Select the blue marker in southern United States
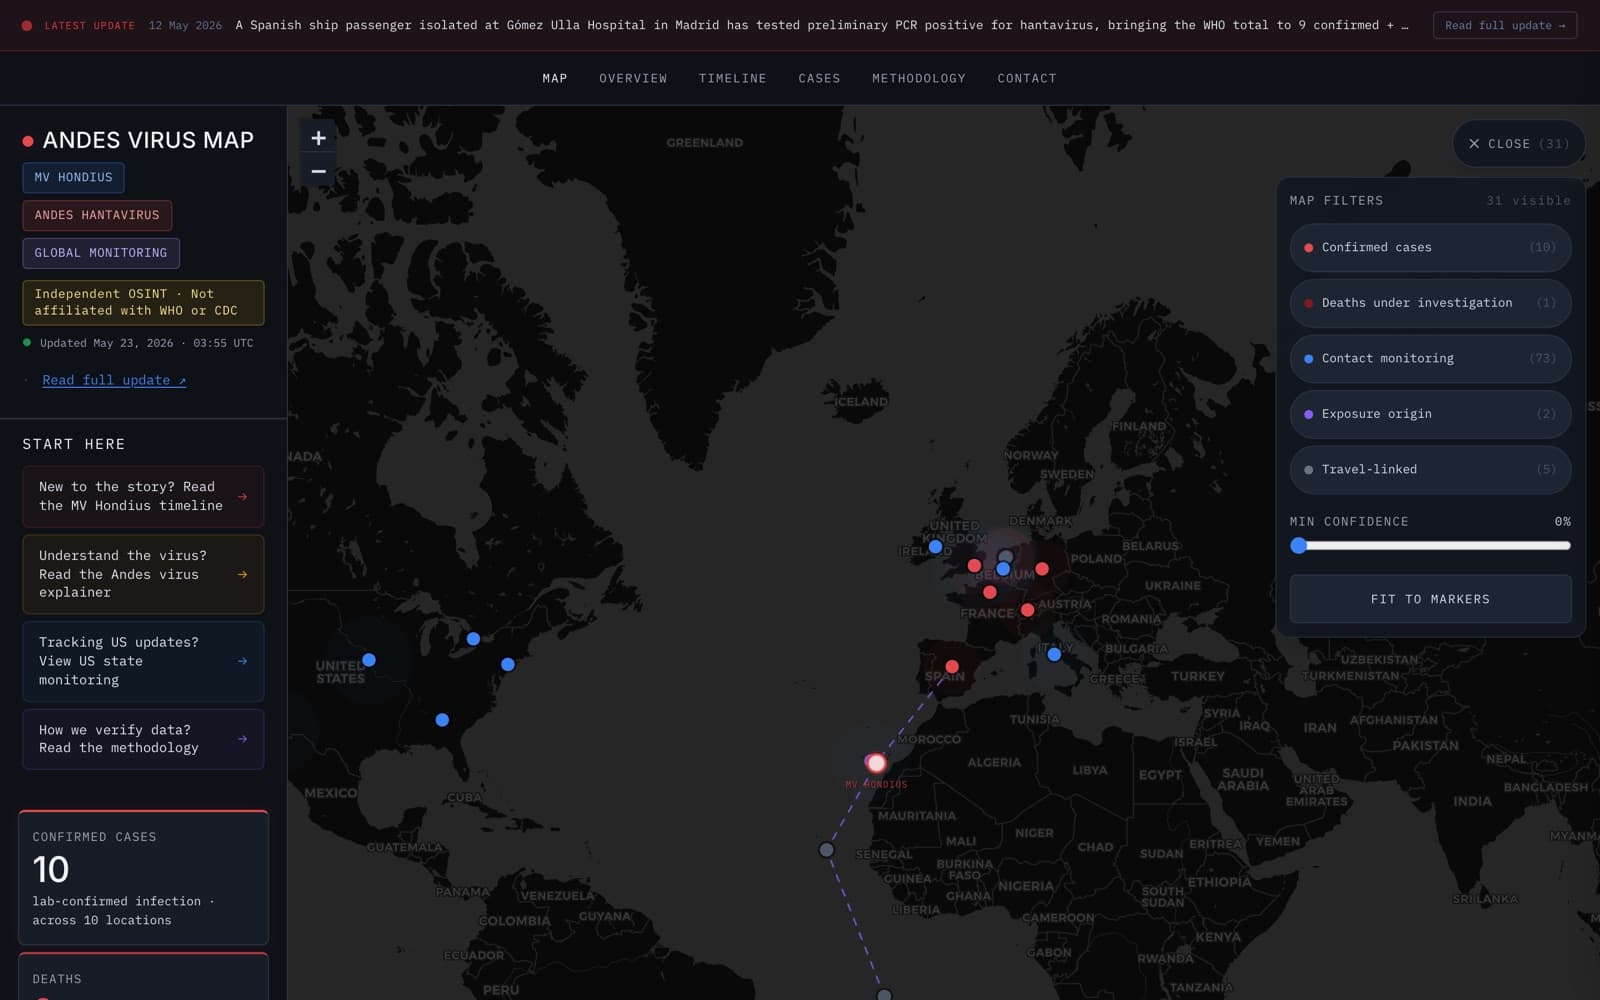Viewport: 1600px width, 1000px height. [x=442, y=720]
